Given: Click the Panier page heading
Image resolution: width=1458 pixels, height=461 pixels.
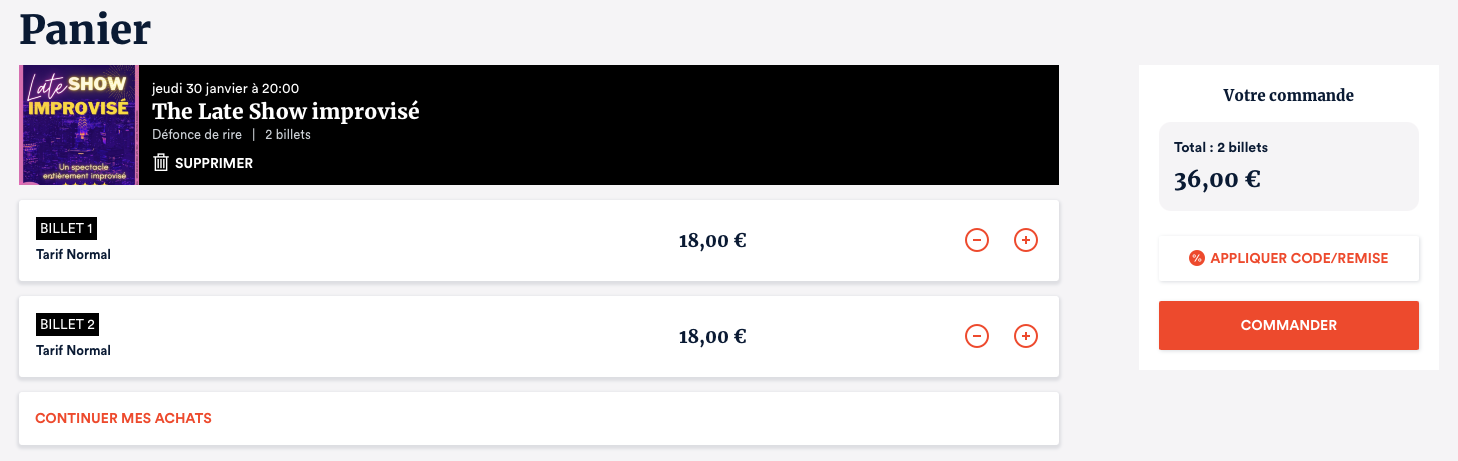Looking at the screenshot, I should (x=85, y=29).
